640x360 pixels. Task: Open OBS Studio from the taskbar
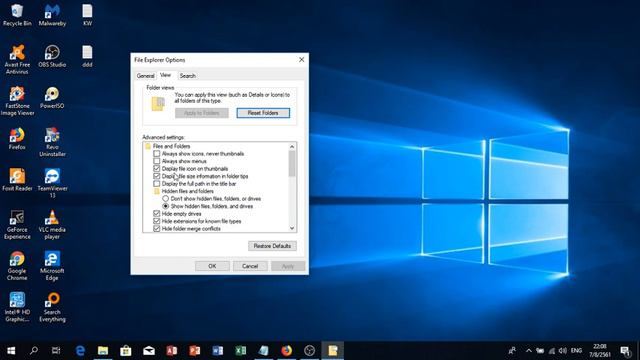[x=309, y=351]
